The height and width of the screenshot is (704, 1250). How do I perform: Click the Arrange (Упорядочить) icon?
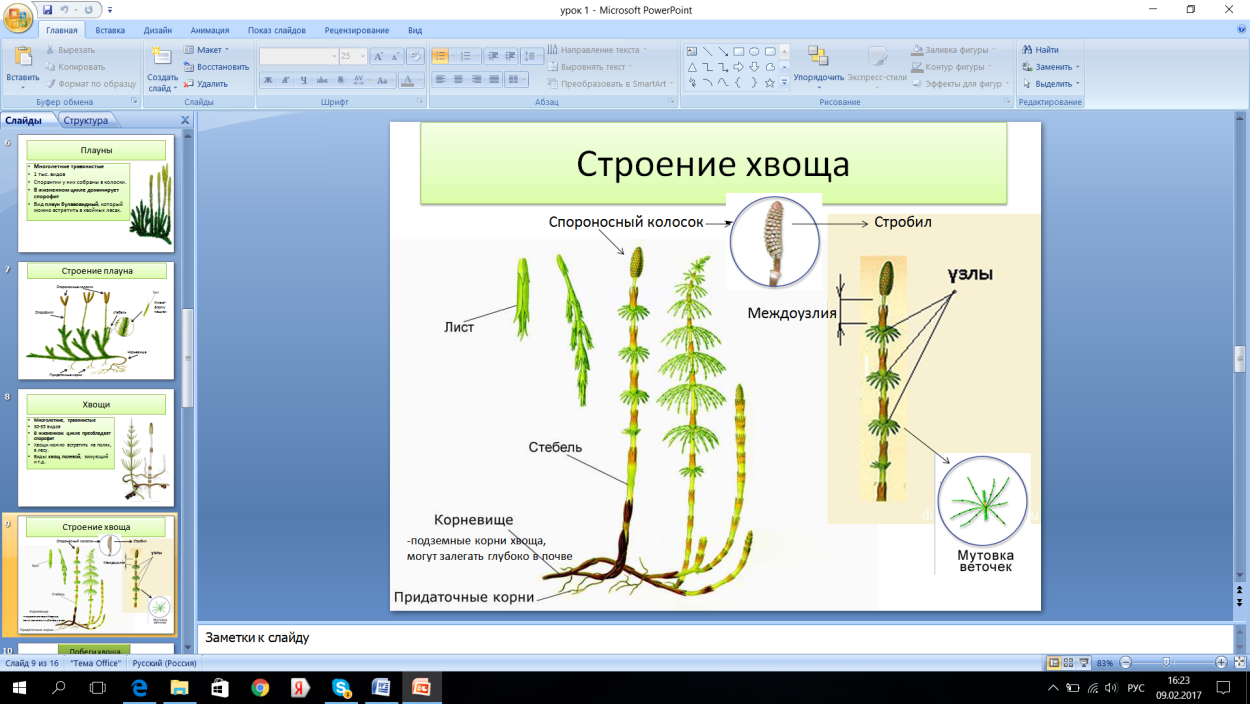818,58
